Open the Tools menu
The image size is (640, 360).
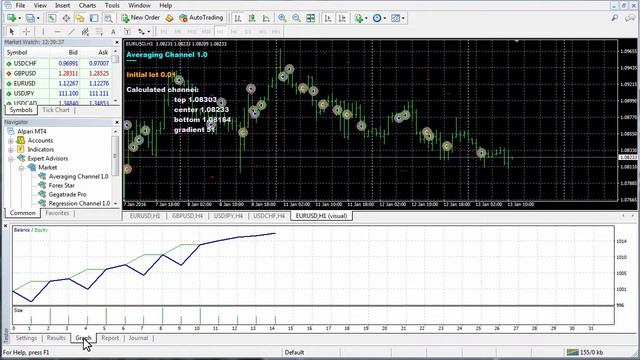tap(112, 5)
